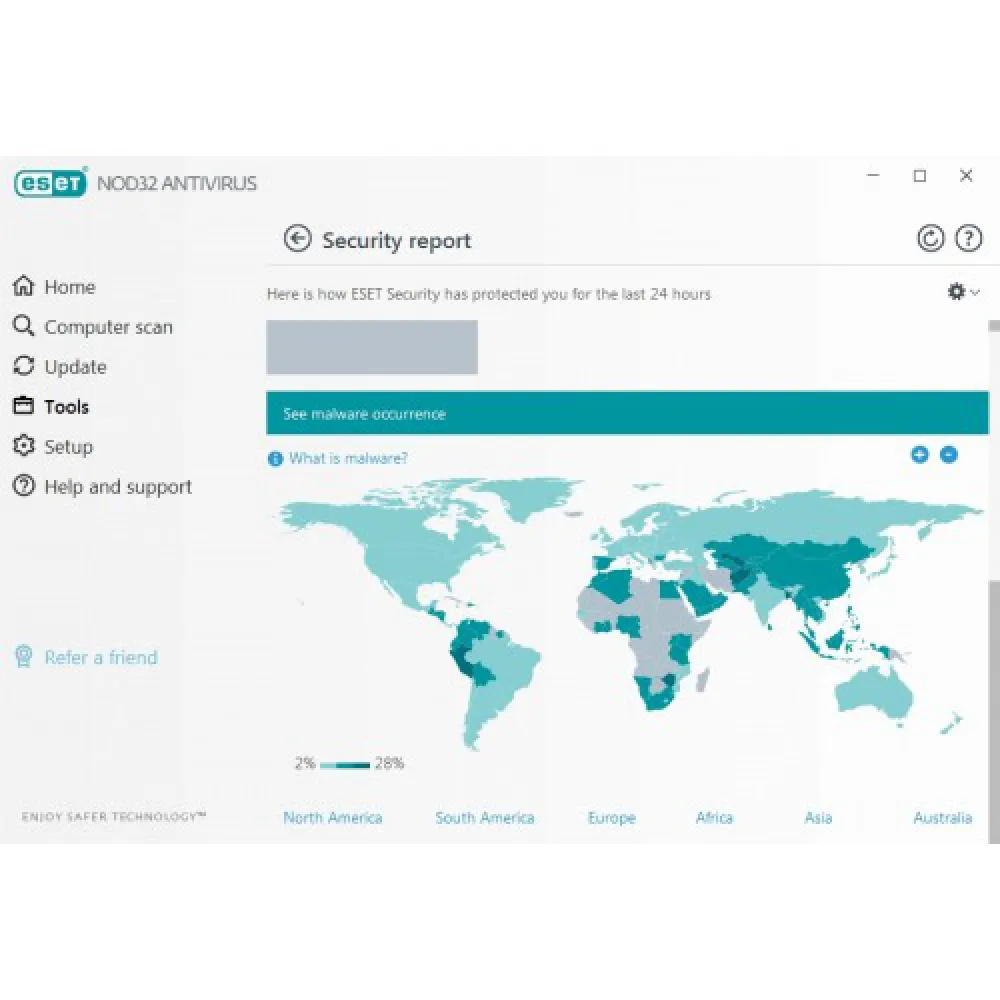Show Australia on the map

tap(943, 818)
